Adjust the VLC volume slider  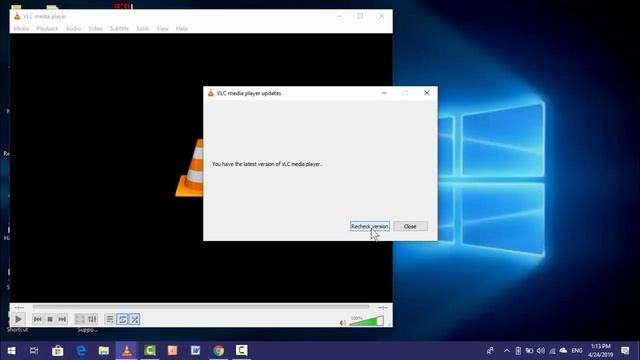click(367, 321)
